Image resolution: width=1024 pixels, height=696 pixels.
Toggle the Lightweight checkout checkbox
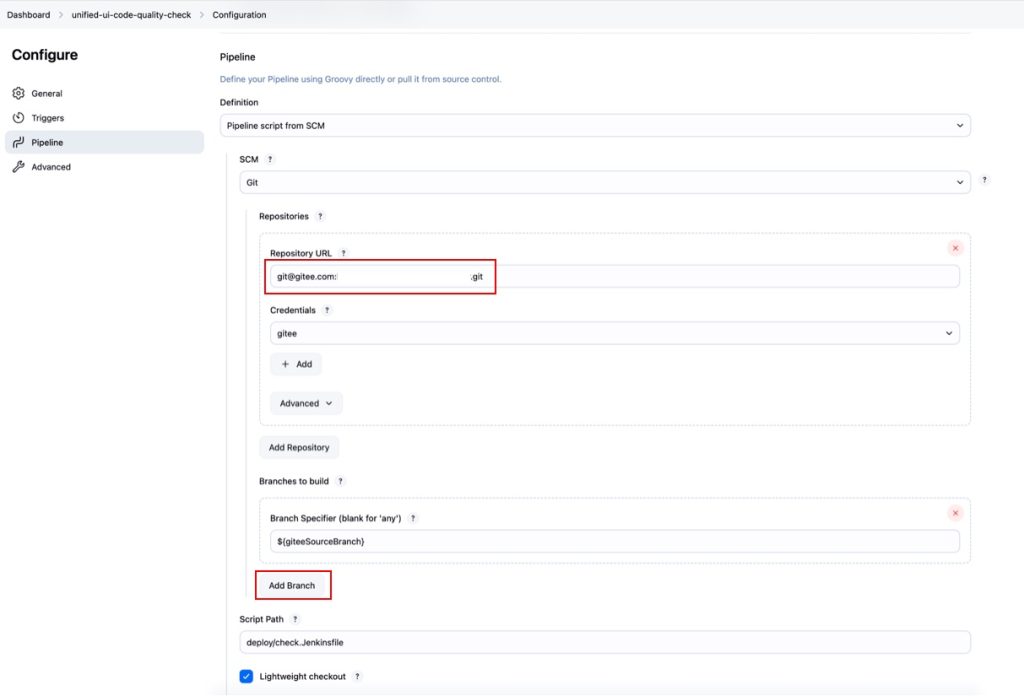pyautogui.click(x=246, y=676)
